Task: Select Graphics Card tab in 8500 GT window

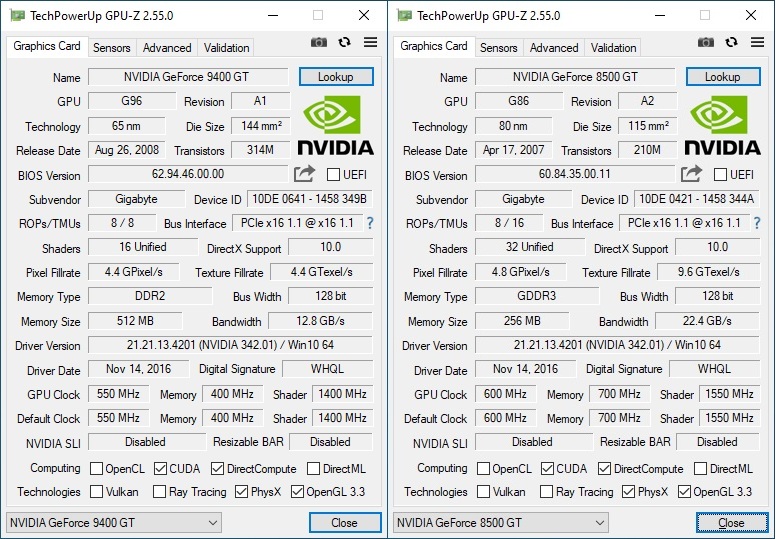Action: [x=434, y=47]
